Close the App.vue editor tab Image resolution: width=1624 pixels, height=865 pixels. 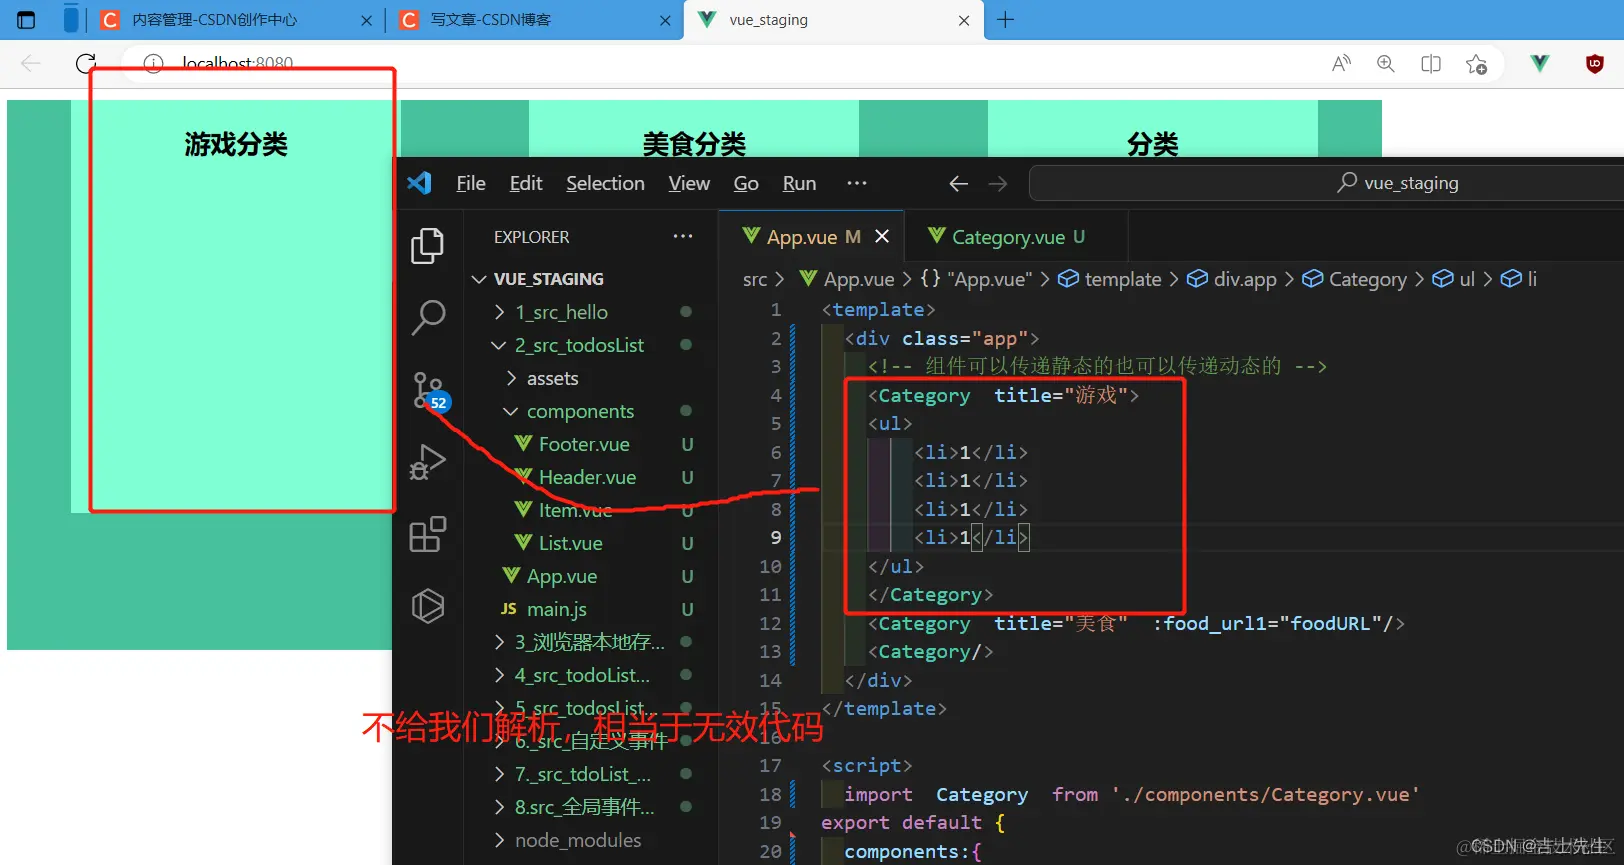pyautogui.click(x=882, y=237)
